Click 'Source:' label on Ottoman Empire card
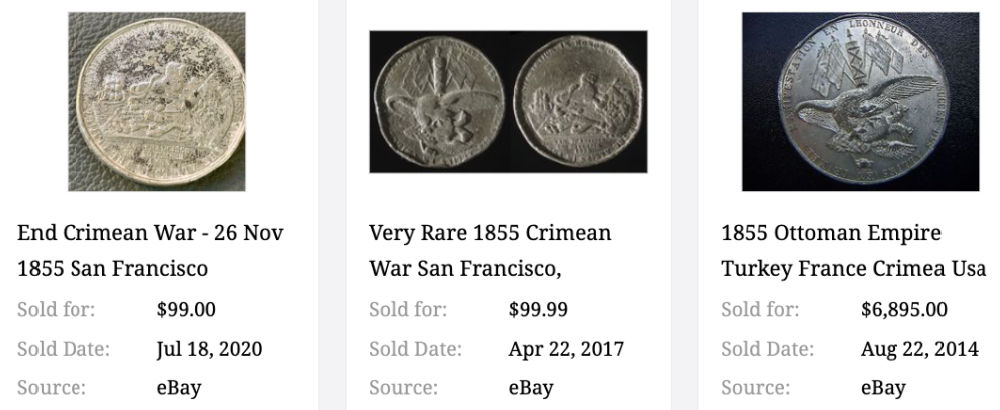Viewport: 1000px width, 410px height. pyautogui.click(x=754, y=388)
